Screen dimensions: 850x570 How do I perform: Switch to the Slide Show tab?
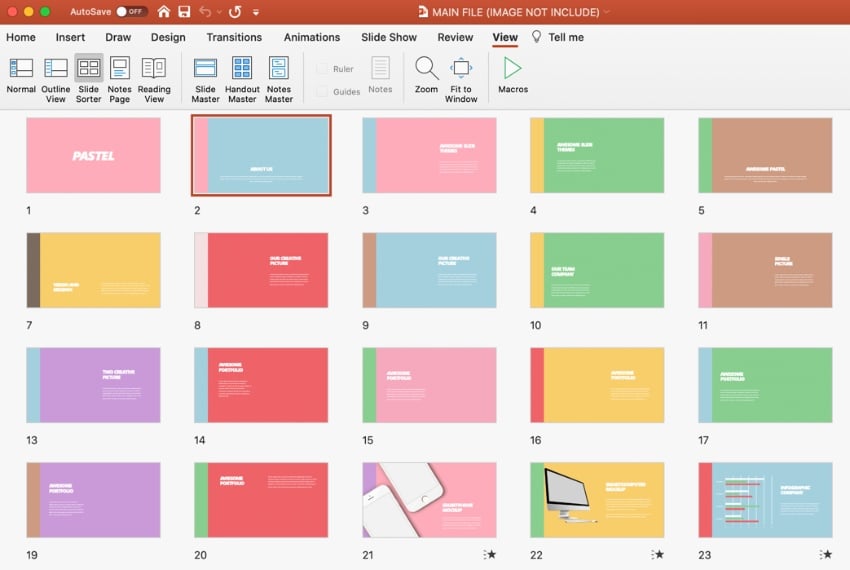click(389, 37)
